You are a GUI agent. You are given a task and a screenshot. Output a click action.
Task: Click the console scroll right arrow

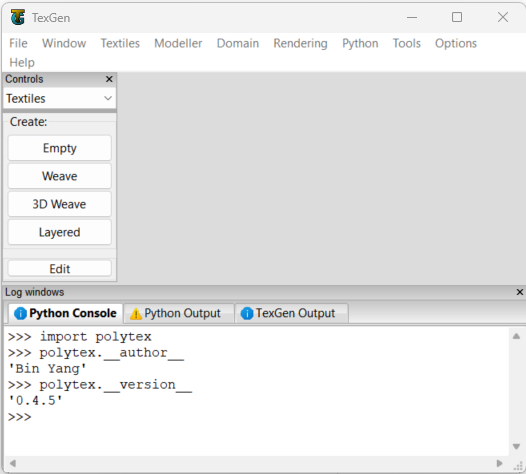pyautogui.click(x=499, y=463)
